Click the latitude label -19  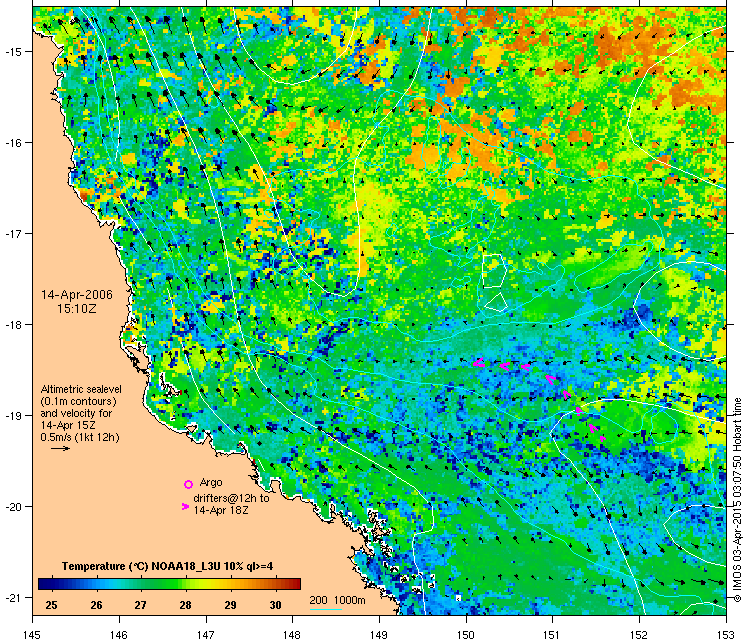click(12, 415)
